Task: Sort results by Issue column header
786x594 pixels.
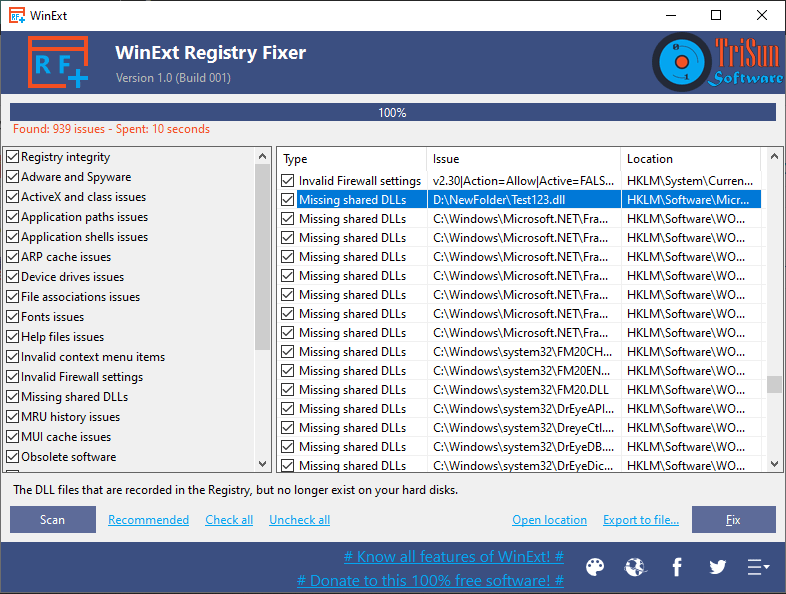Action: tap(524, 159)
